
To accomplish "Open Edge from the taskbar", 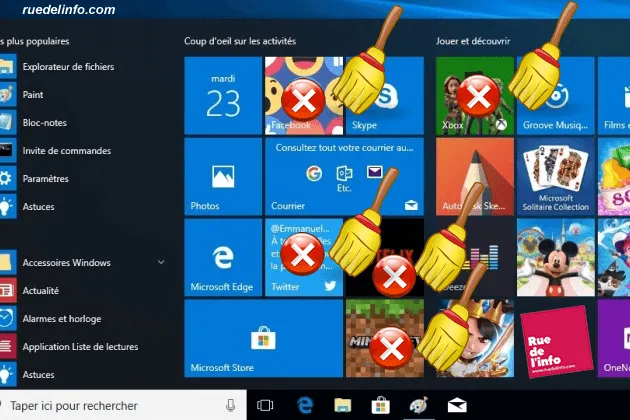I will 305,406.
